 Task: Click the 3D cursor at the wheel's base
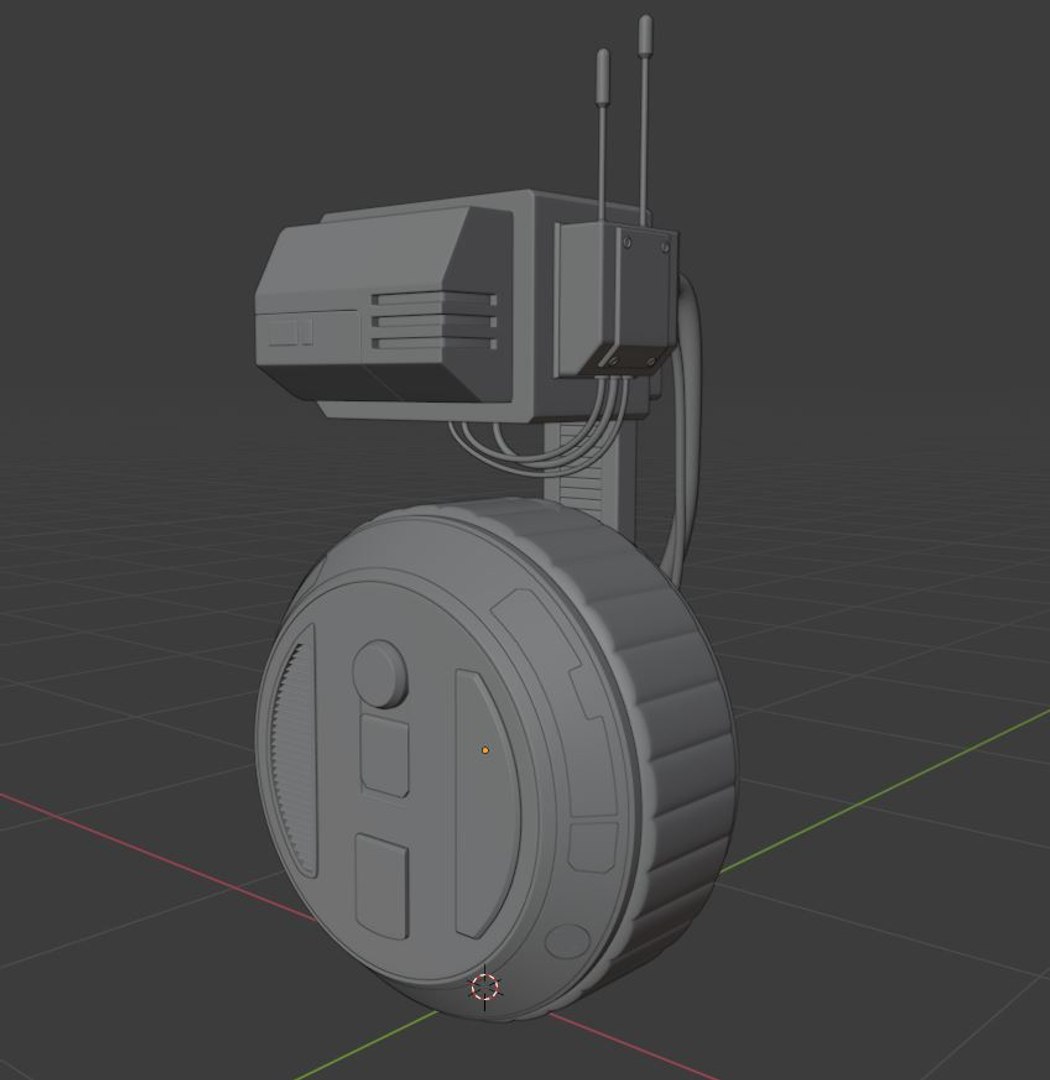tap(484, 988)
